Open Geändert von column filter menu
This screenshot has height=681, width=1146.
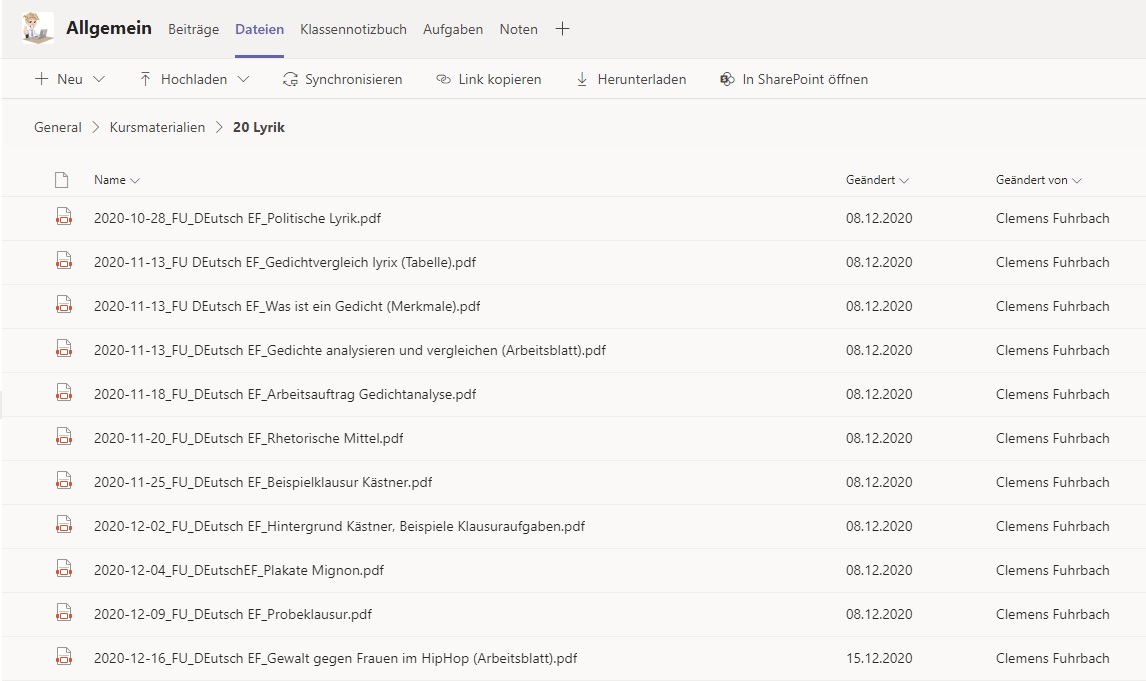[1038, 180]
